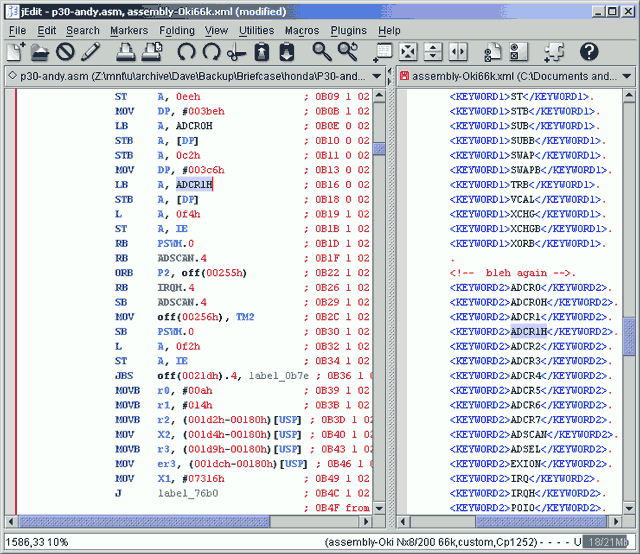Click scroll right arrow in left pane

click(366, 521)
